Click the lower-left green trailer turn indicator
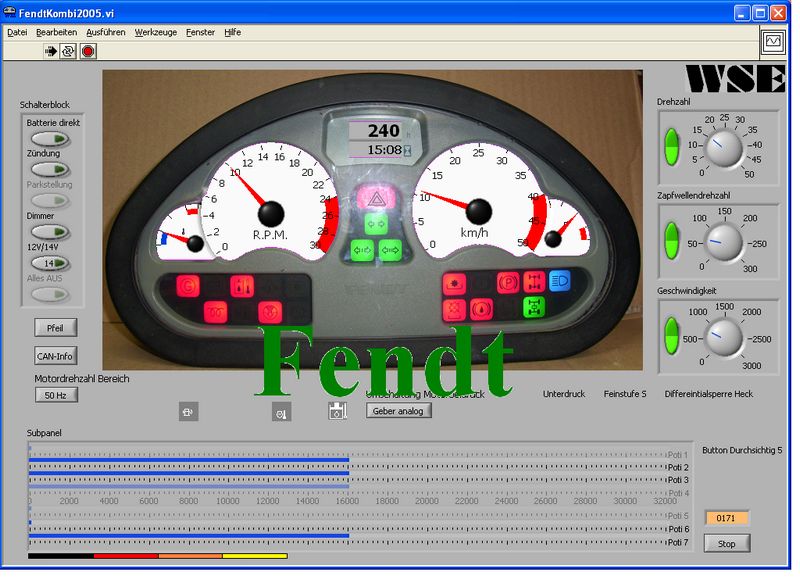The width and height of the screenshot is (800, 587). tap(362, 250)
